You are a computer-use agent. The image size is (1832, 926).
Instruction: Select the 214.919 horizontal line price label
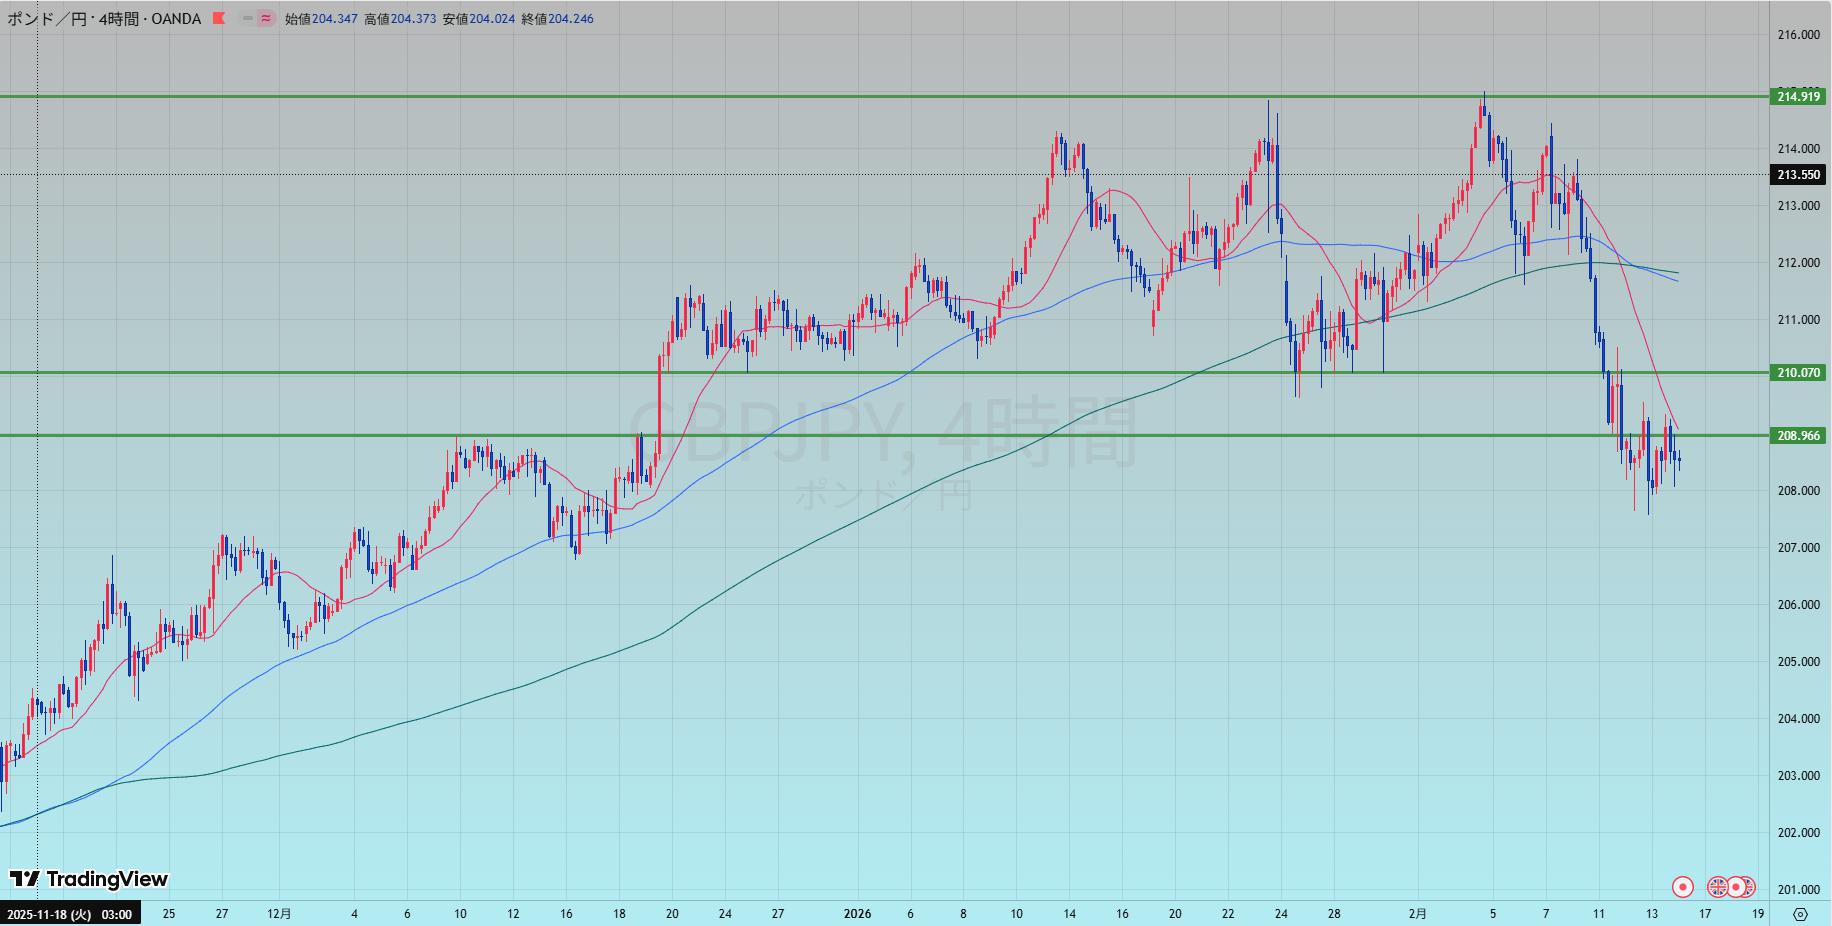click(1798, 97)
